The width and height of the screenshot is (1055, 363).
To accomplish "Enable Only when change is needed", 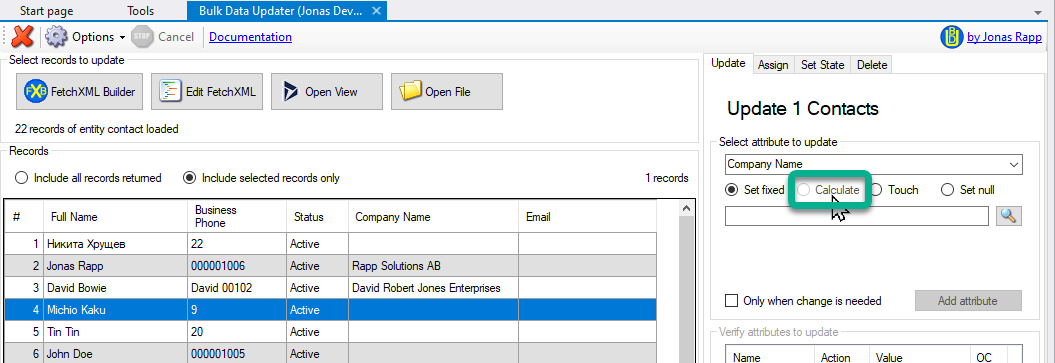I will pos(731,300).
